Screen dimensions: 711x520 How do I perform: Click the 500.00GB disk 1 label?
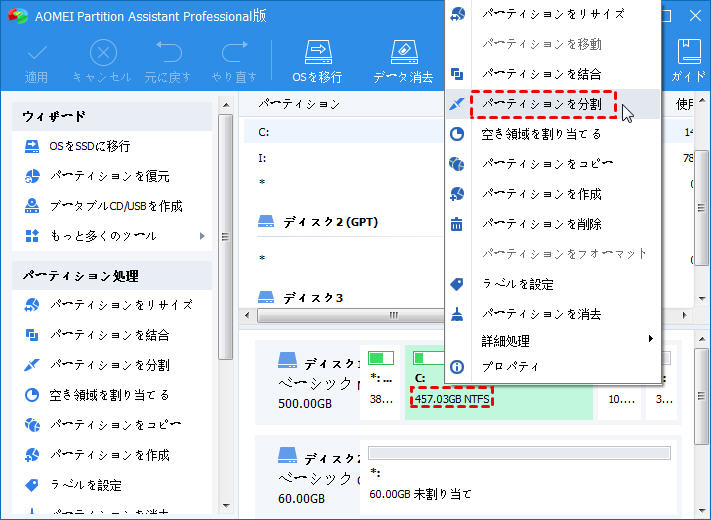click(x=305, y=403)
